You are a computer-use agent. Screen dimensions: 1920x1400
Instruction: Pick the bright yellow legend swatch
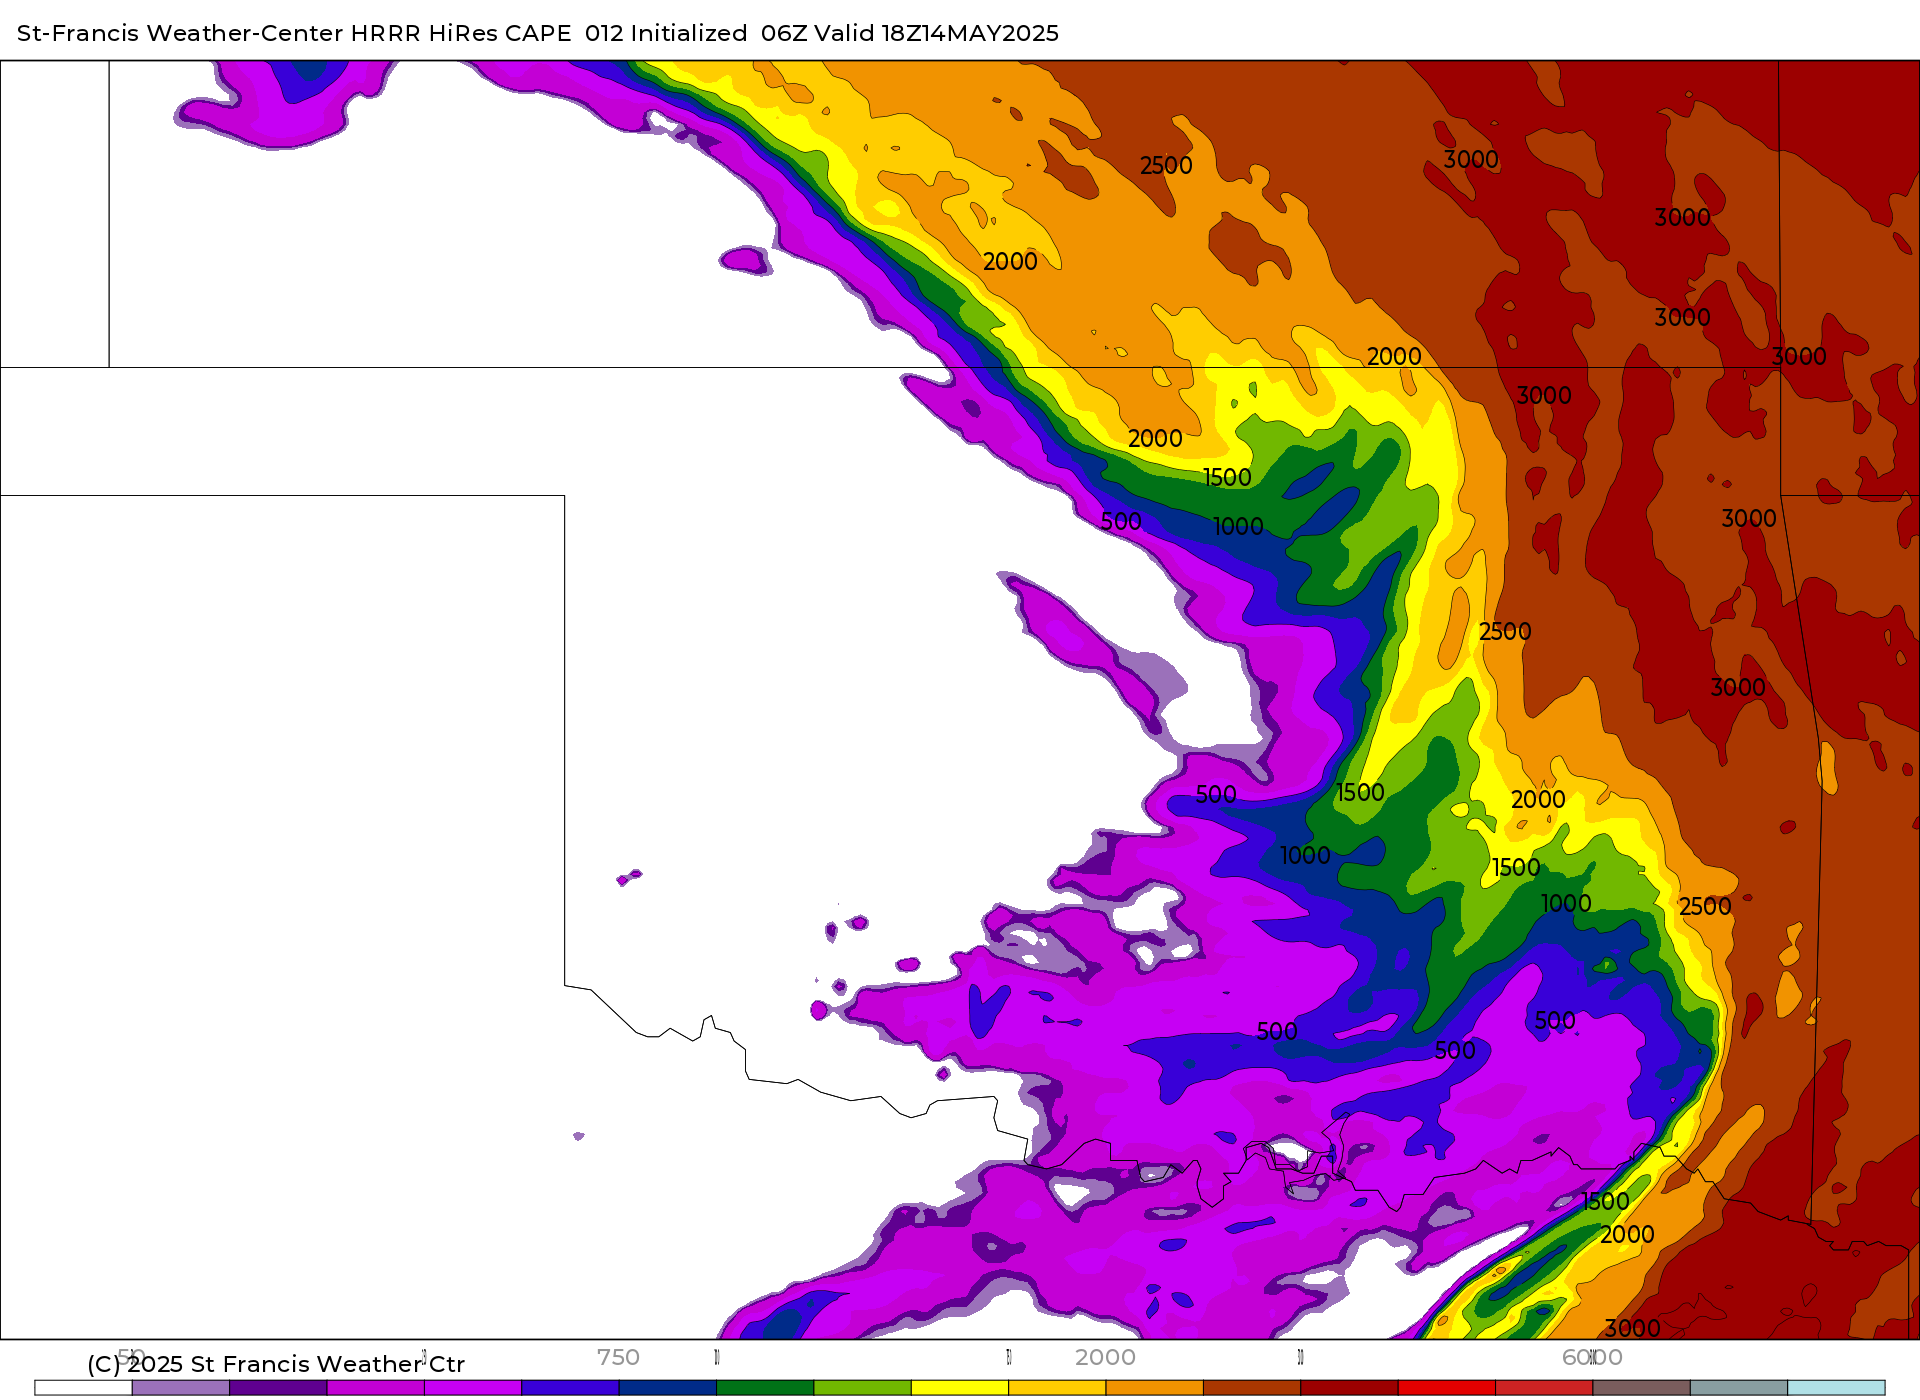[x=960, y=1388]
